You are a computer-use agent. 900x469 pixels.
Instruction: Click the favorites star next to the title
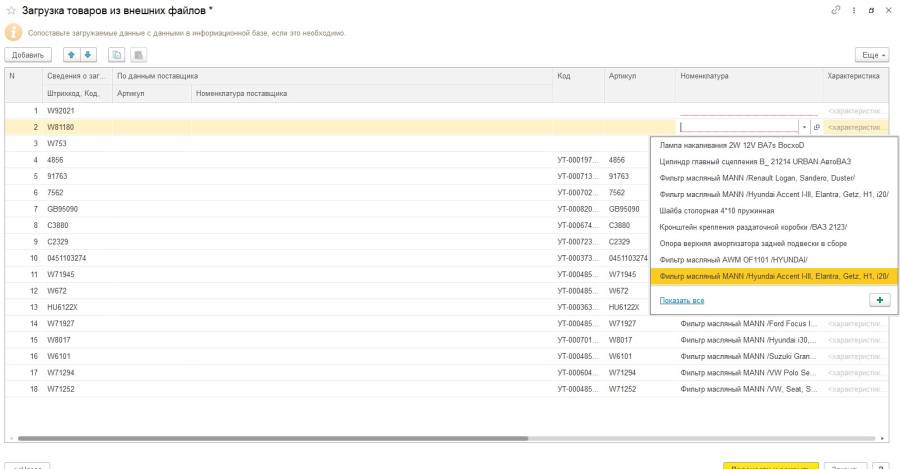coord(11,10)
